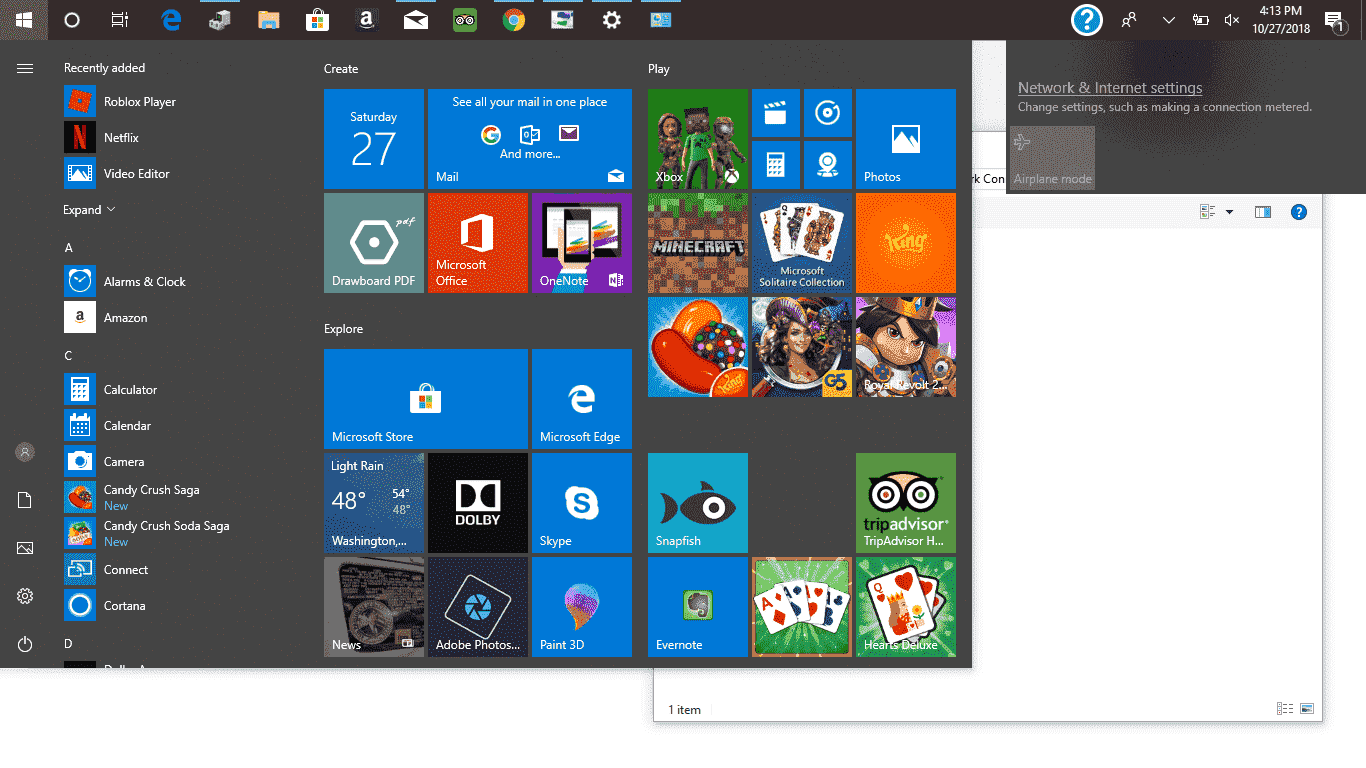Screen dimensions: 1366x768
Task: Launch Google Chrome from the taskbar
Action: 514,20
